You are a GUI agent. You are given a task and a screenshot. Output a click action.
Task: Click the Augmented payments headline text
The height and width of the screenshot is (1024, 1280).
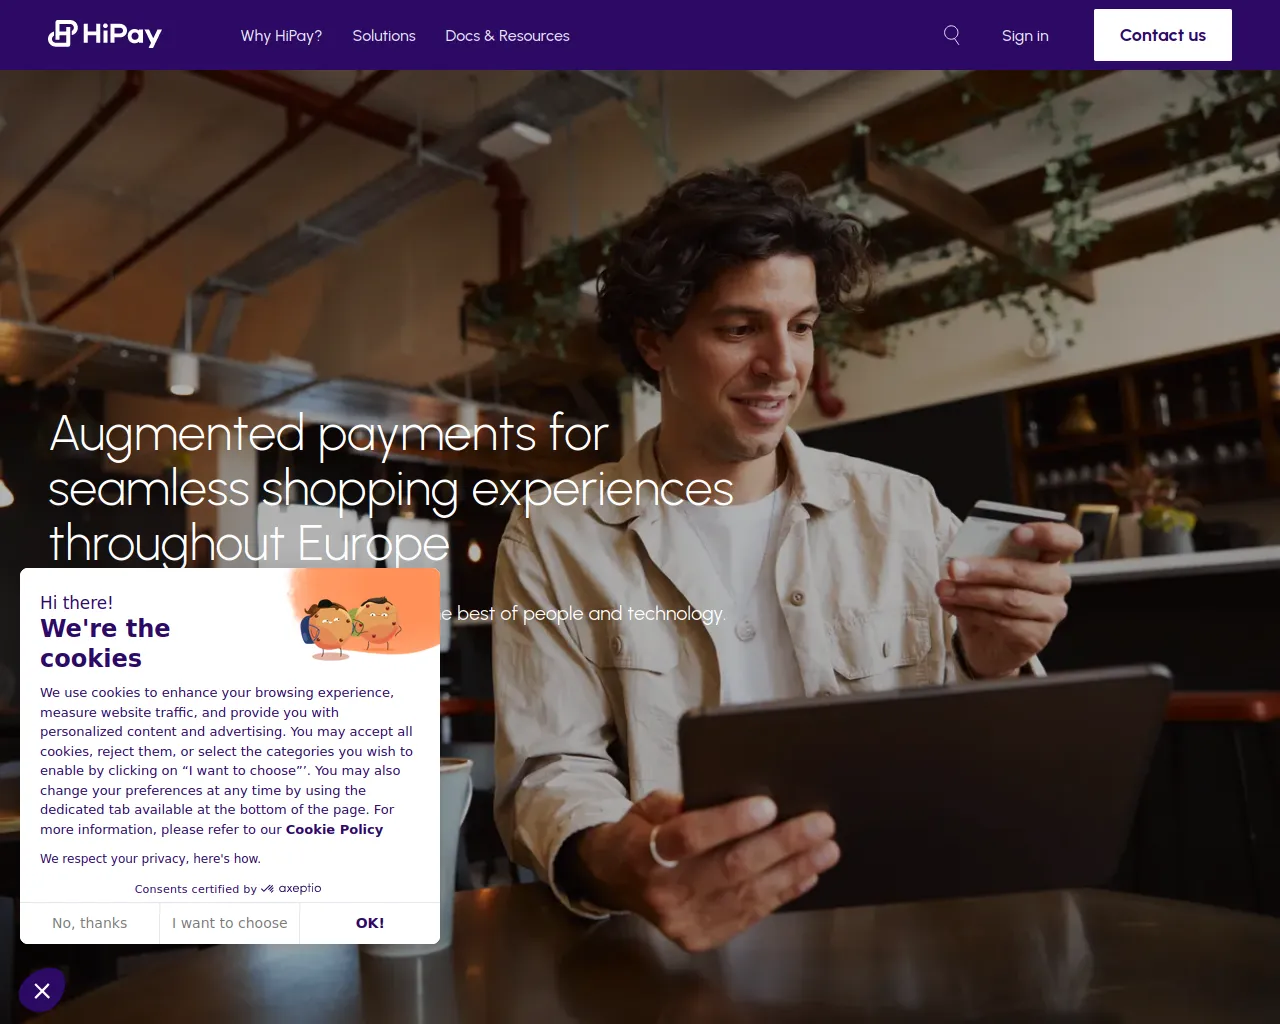391,488
